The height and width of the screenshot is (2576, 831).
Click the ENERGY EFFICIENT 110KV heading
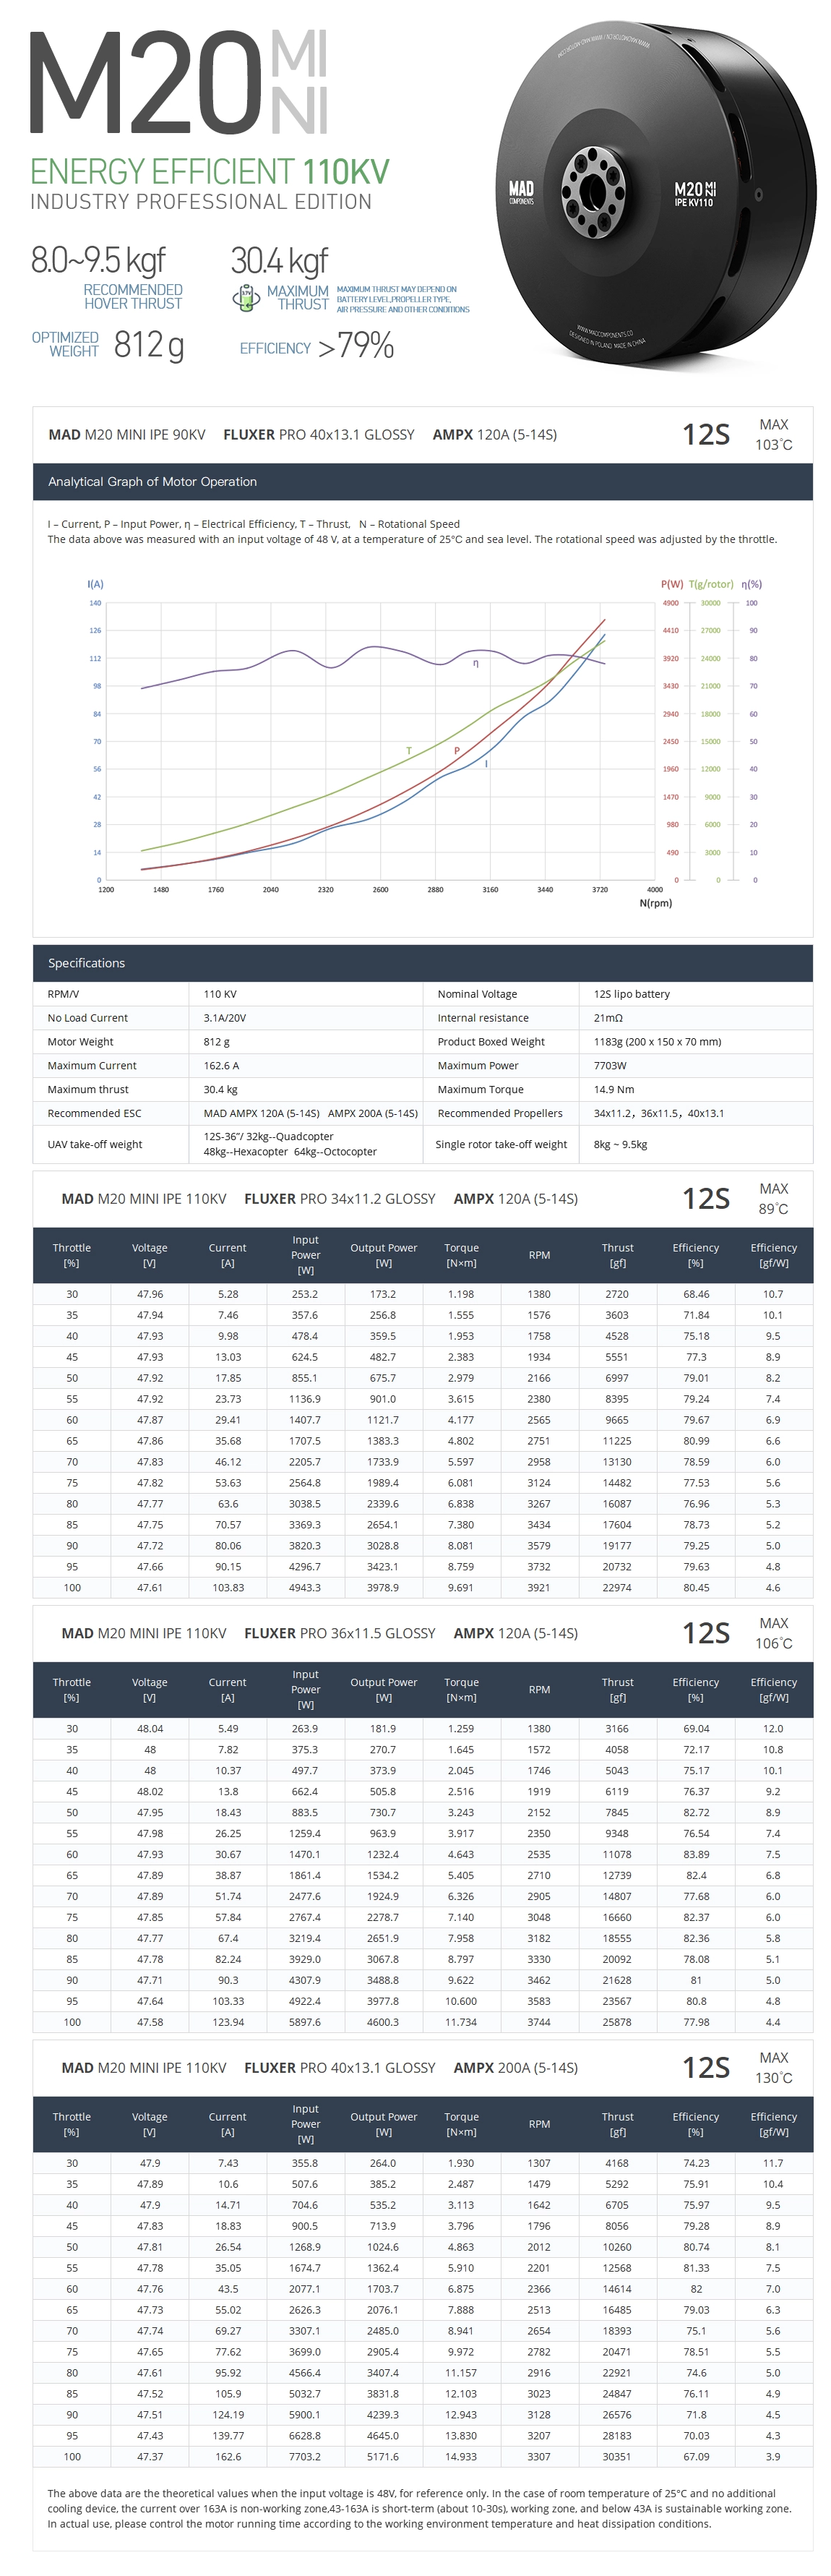pos(209,172)
